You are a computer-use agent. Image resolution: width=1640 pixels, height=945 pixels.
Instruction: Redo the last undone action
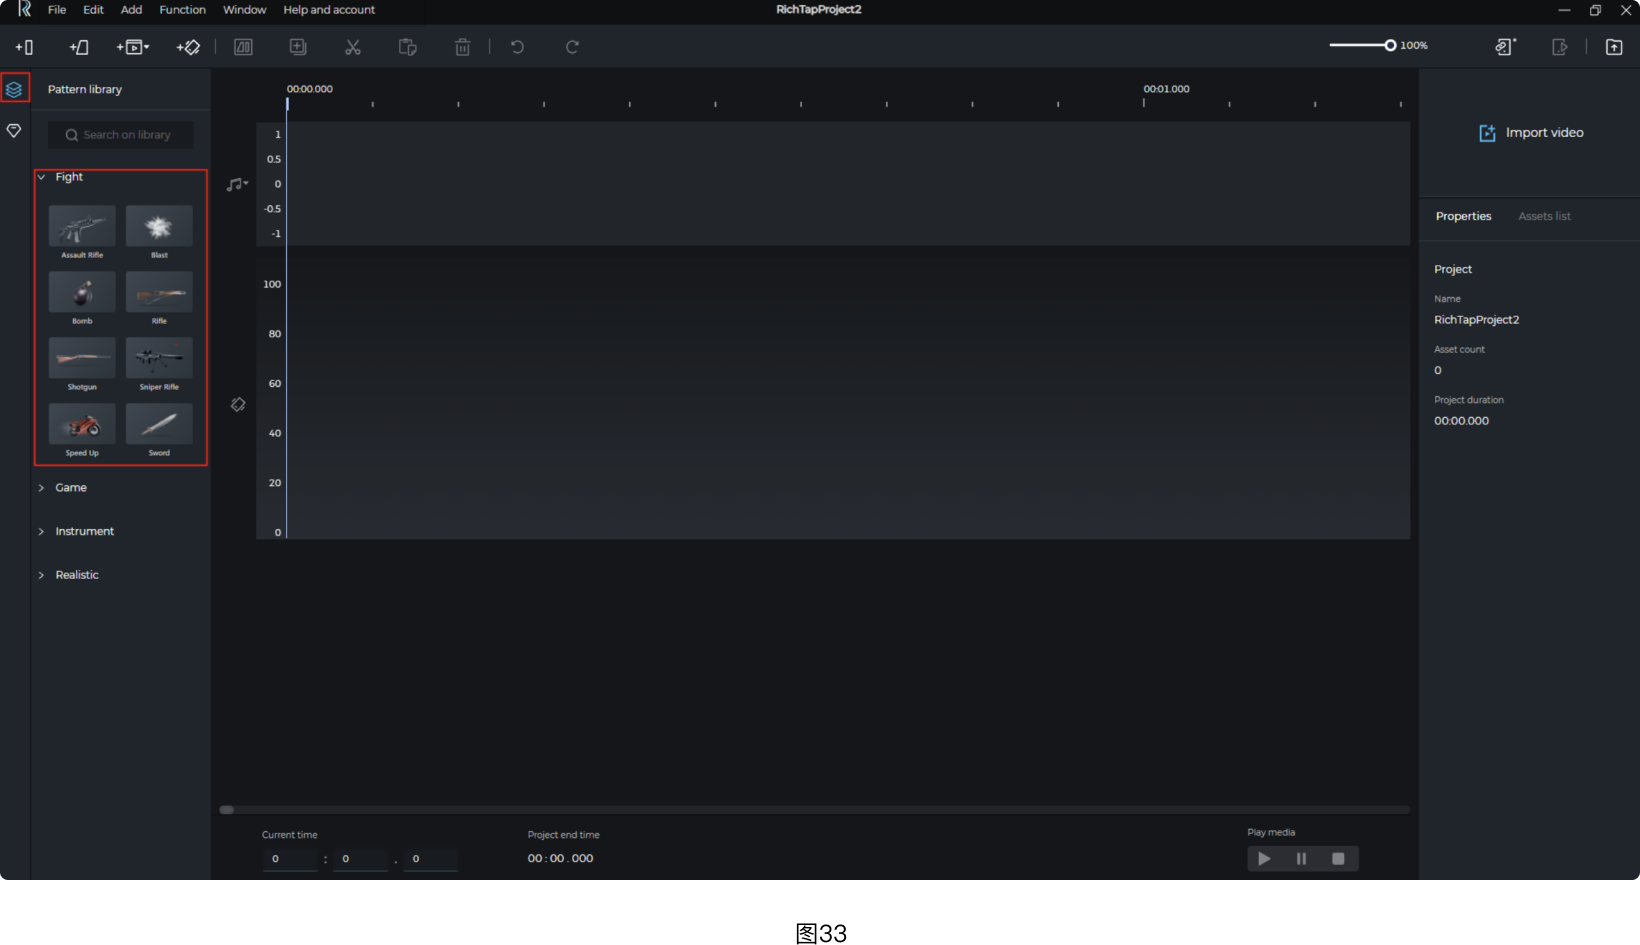tap(571, 46)
